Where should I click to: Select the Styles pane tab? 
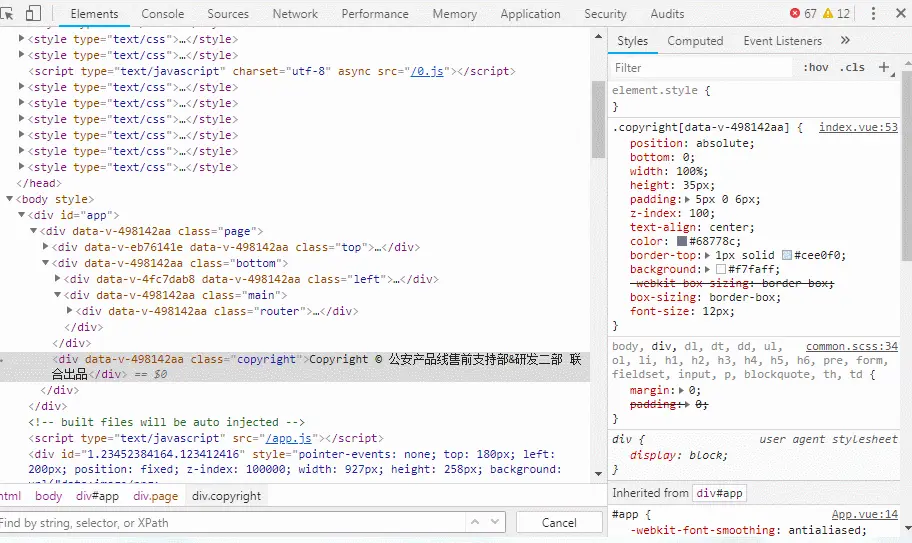pyautogui.click(x=632, y=41)
